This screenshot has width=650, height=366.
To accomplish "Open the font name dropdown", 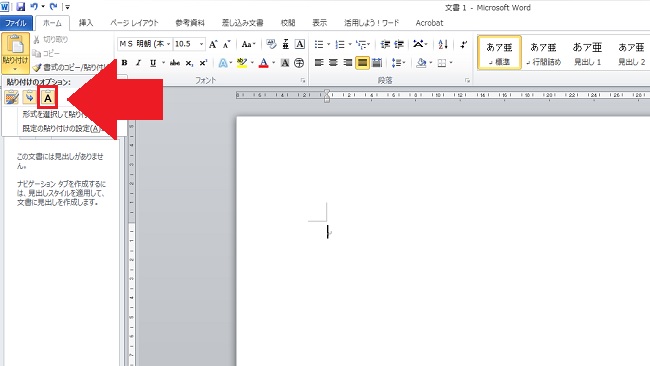I will coord(169,44).
